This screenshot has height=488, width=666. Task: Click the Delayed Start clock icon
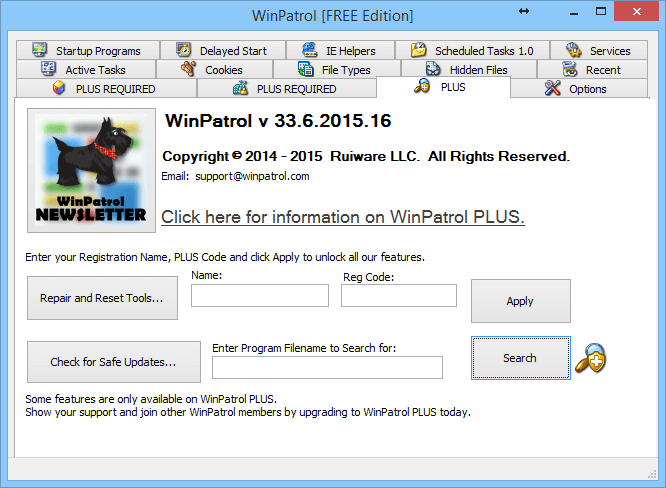click(183, 50)
